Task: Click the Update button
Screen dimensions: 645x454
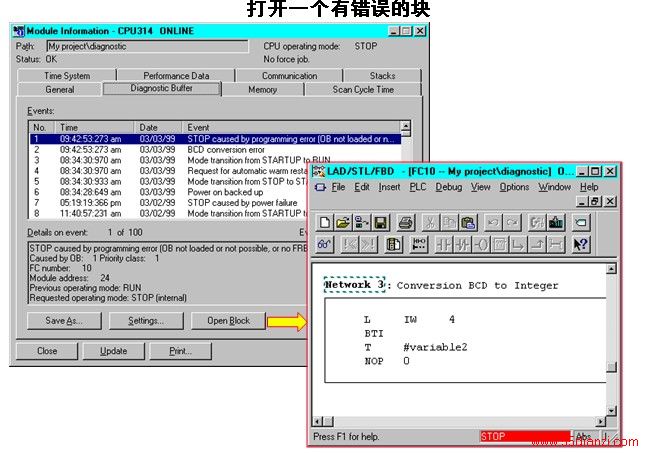Action: (x=114, y=351)
